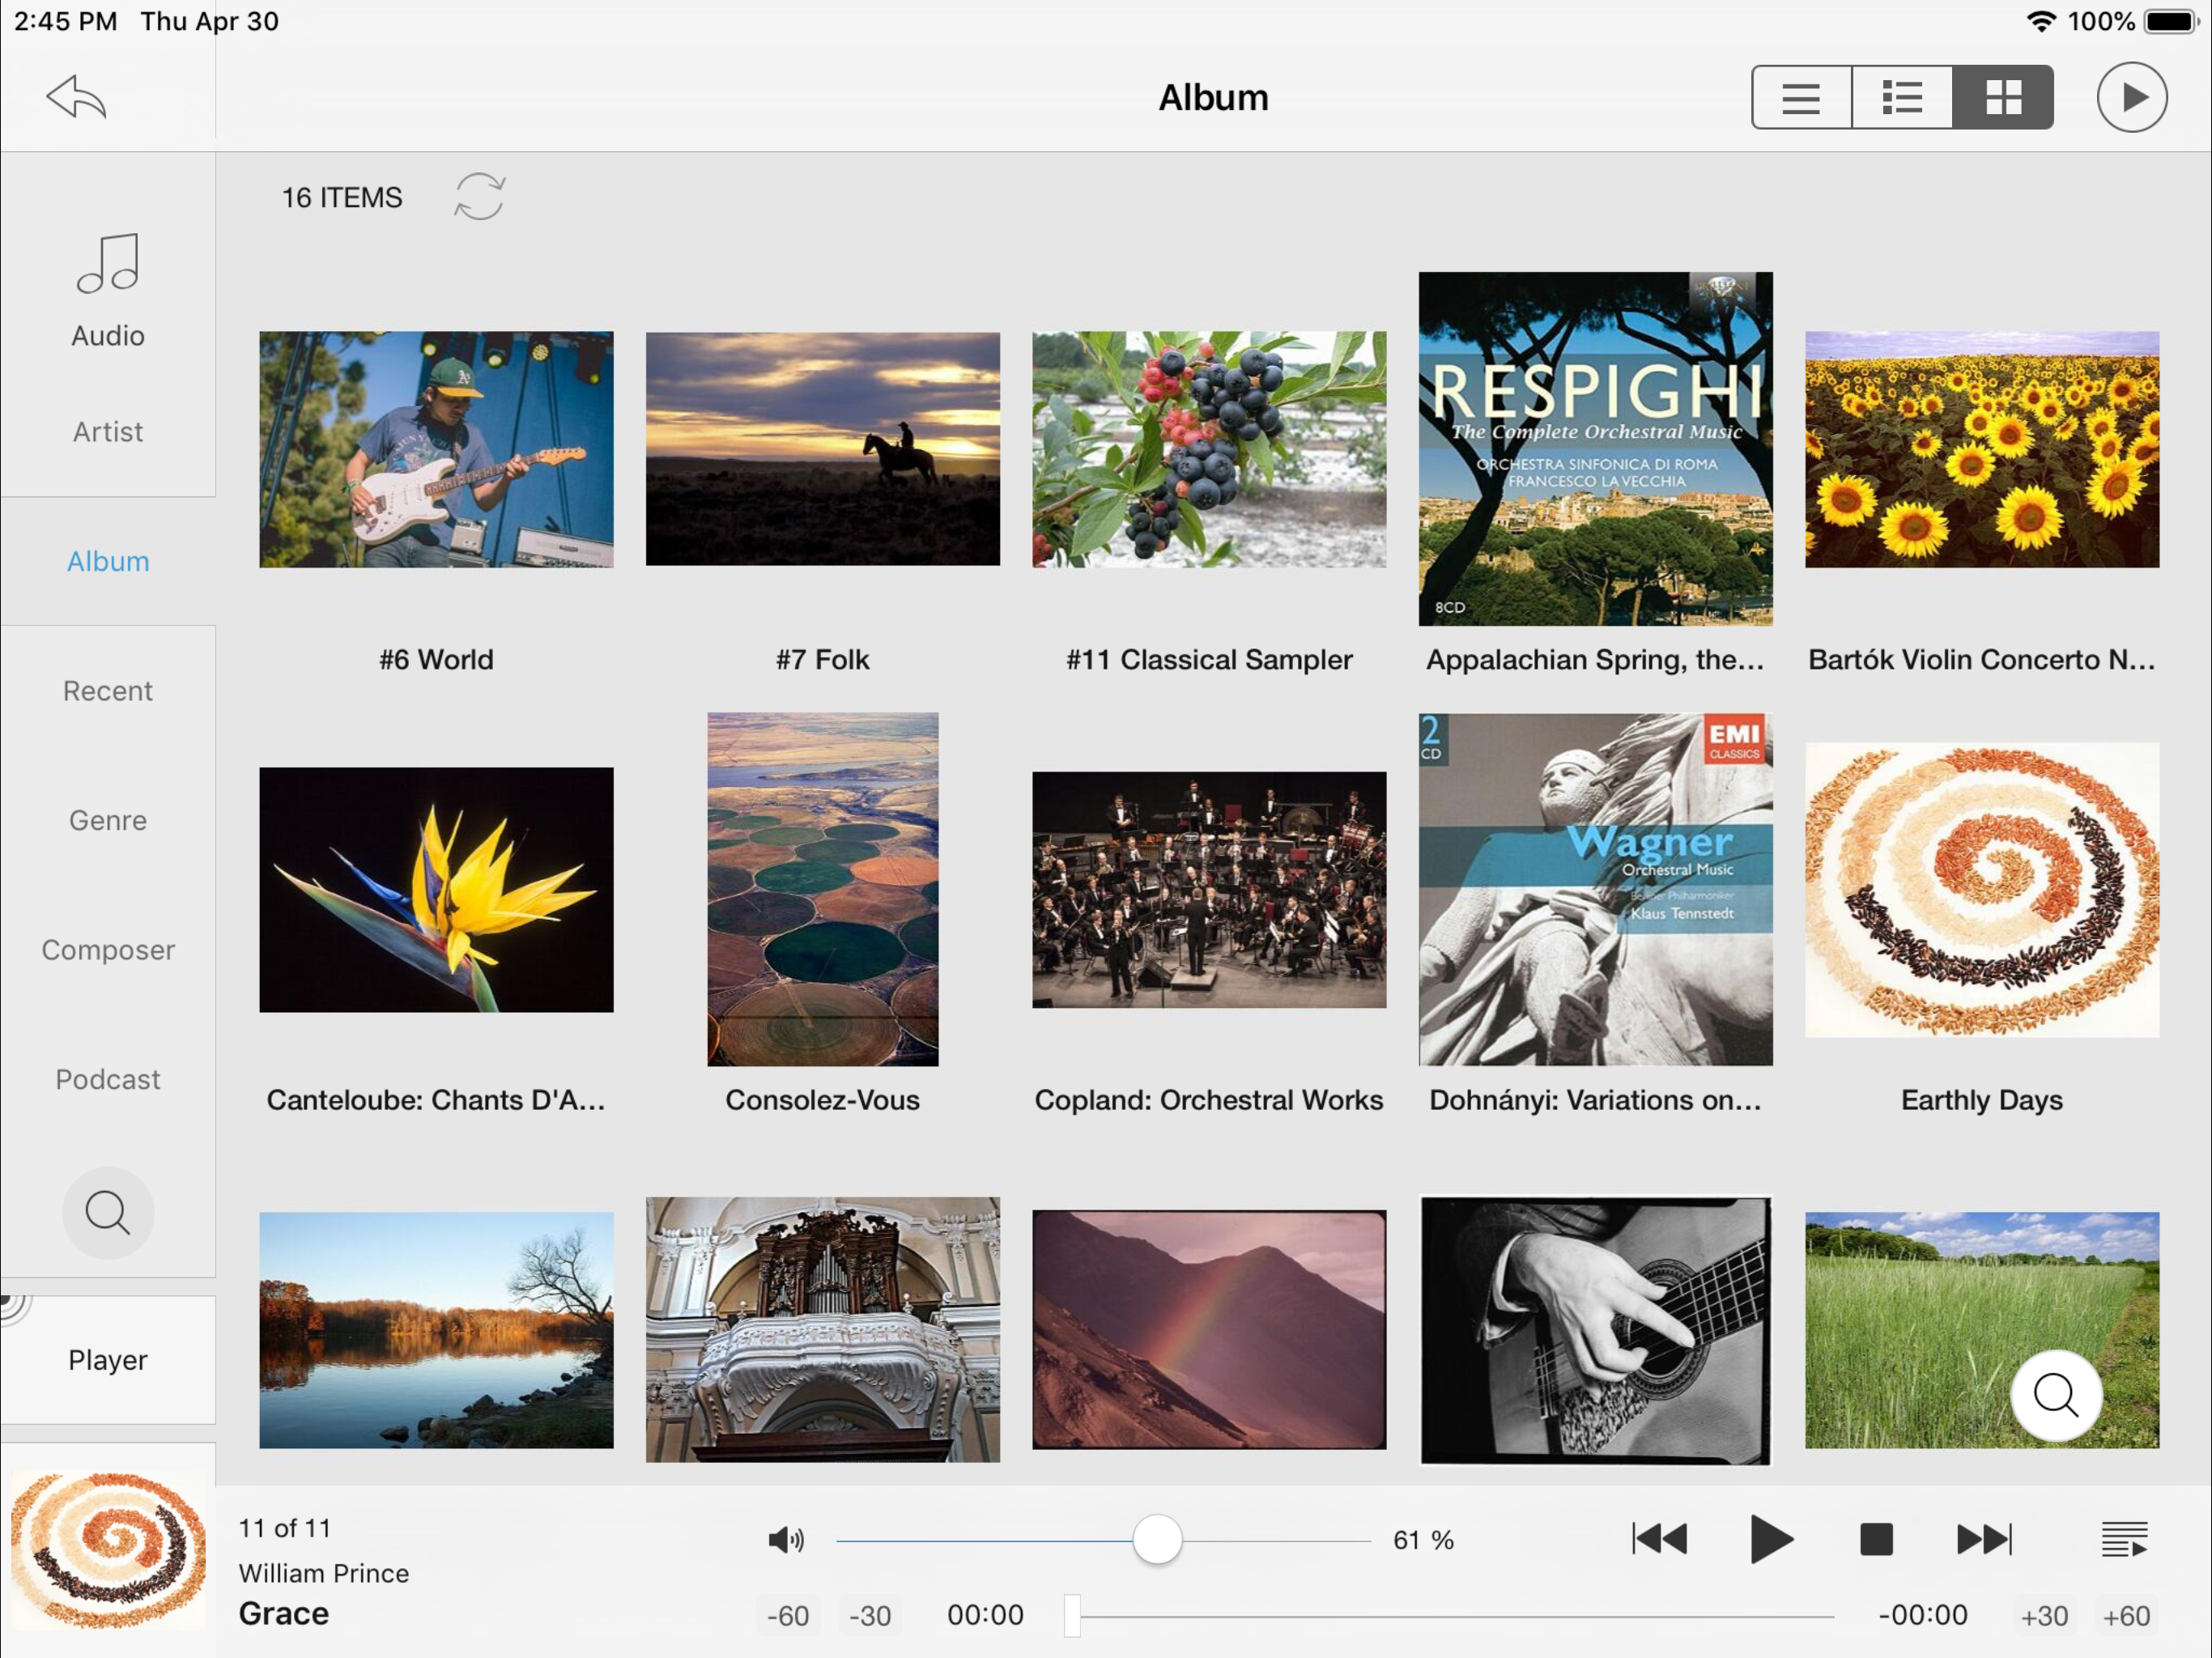Open the play queue icon
2212x1658 pixels.
[x=2124, y=1540]
